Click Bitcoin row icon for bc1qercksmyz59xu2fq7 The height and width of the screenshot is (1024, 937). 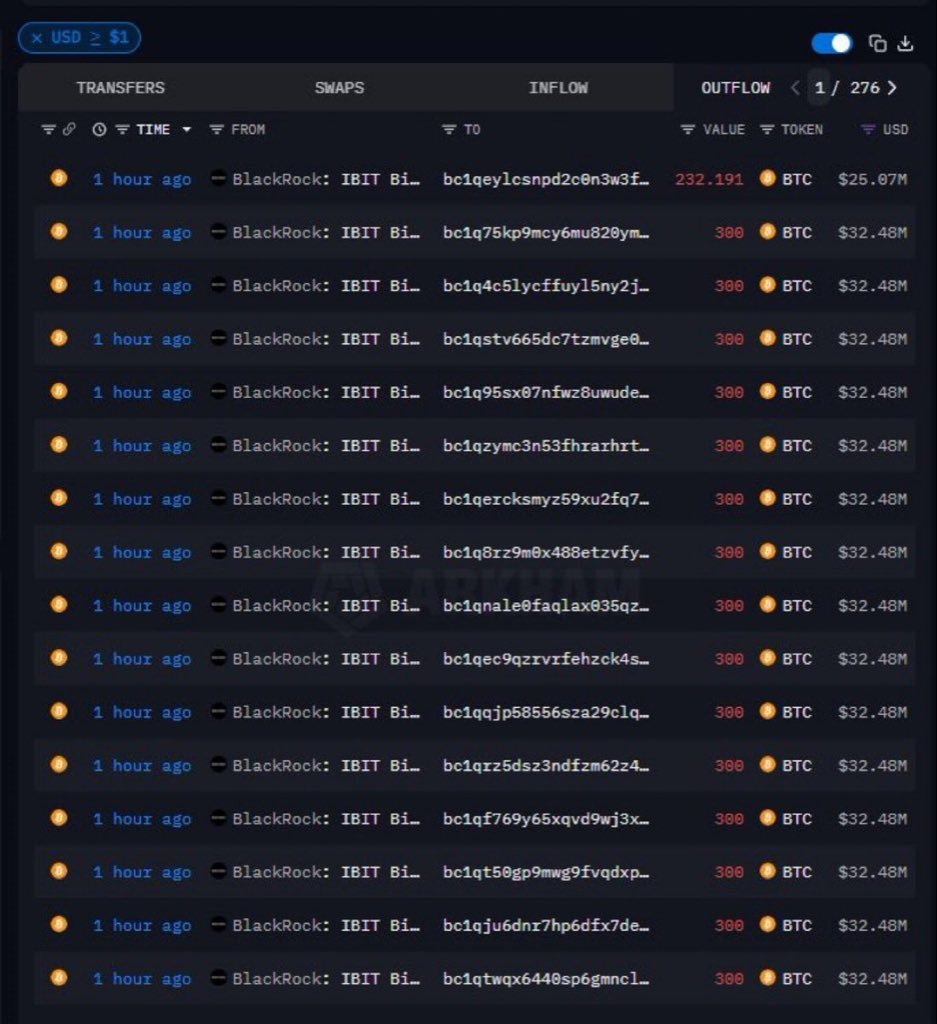click(x=59, y=498)
